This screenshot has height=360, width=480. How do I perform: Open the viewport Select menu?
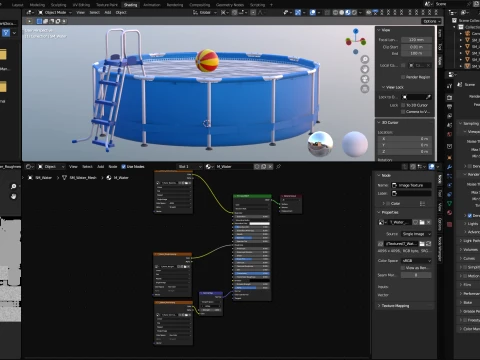[94, 12]
